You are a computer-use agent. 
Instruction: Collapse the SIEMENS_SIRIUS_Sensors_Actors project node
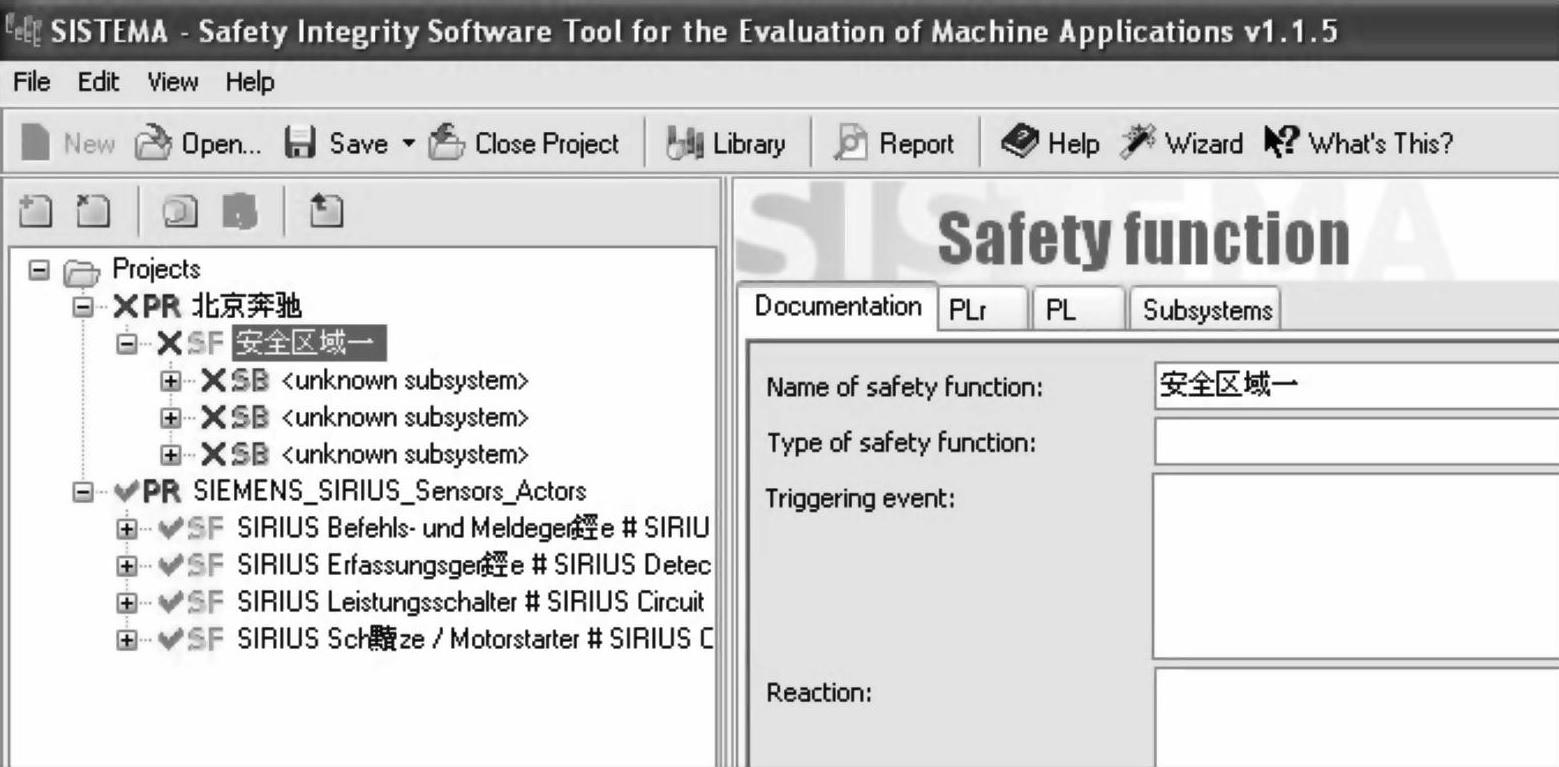(x=83, y=492)
